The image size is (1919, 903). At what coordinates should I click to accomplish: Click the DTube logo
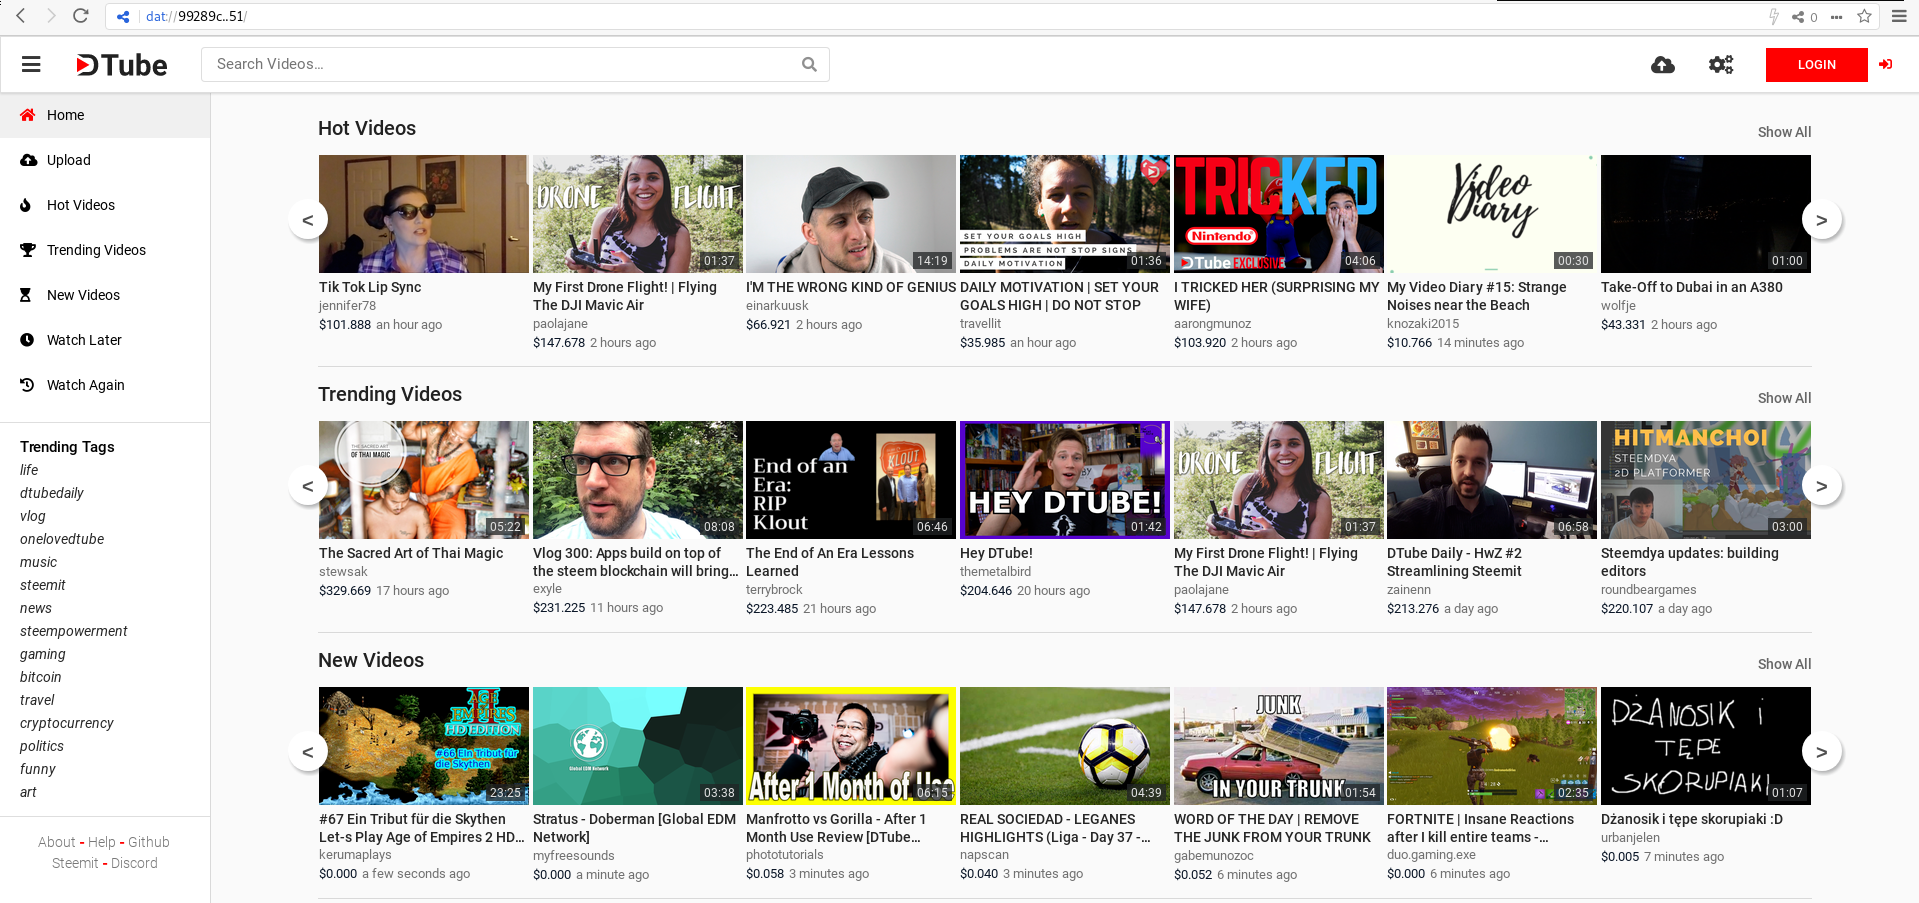coord(122,65)
